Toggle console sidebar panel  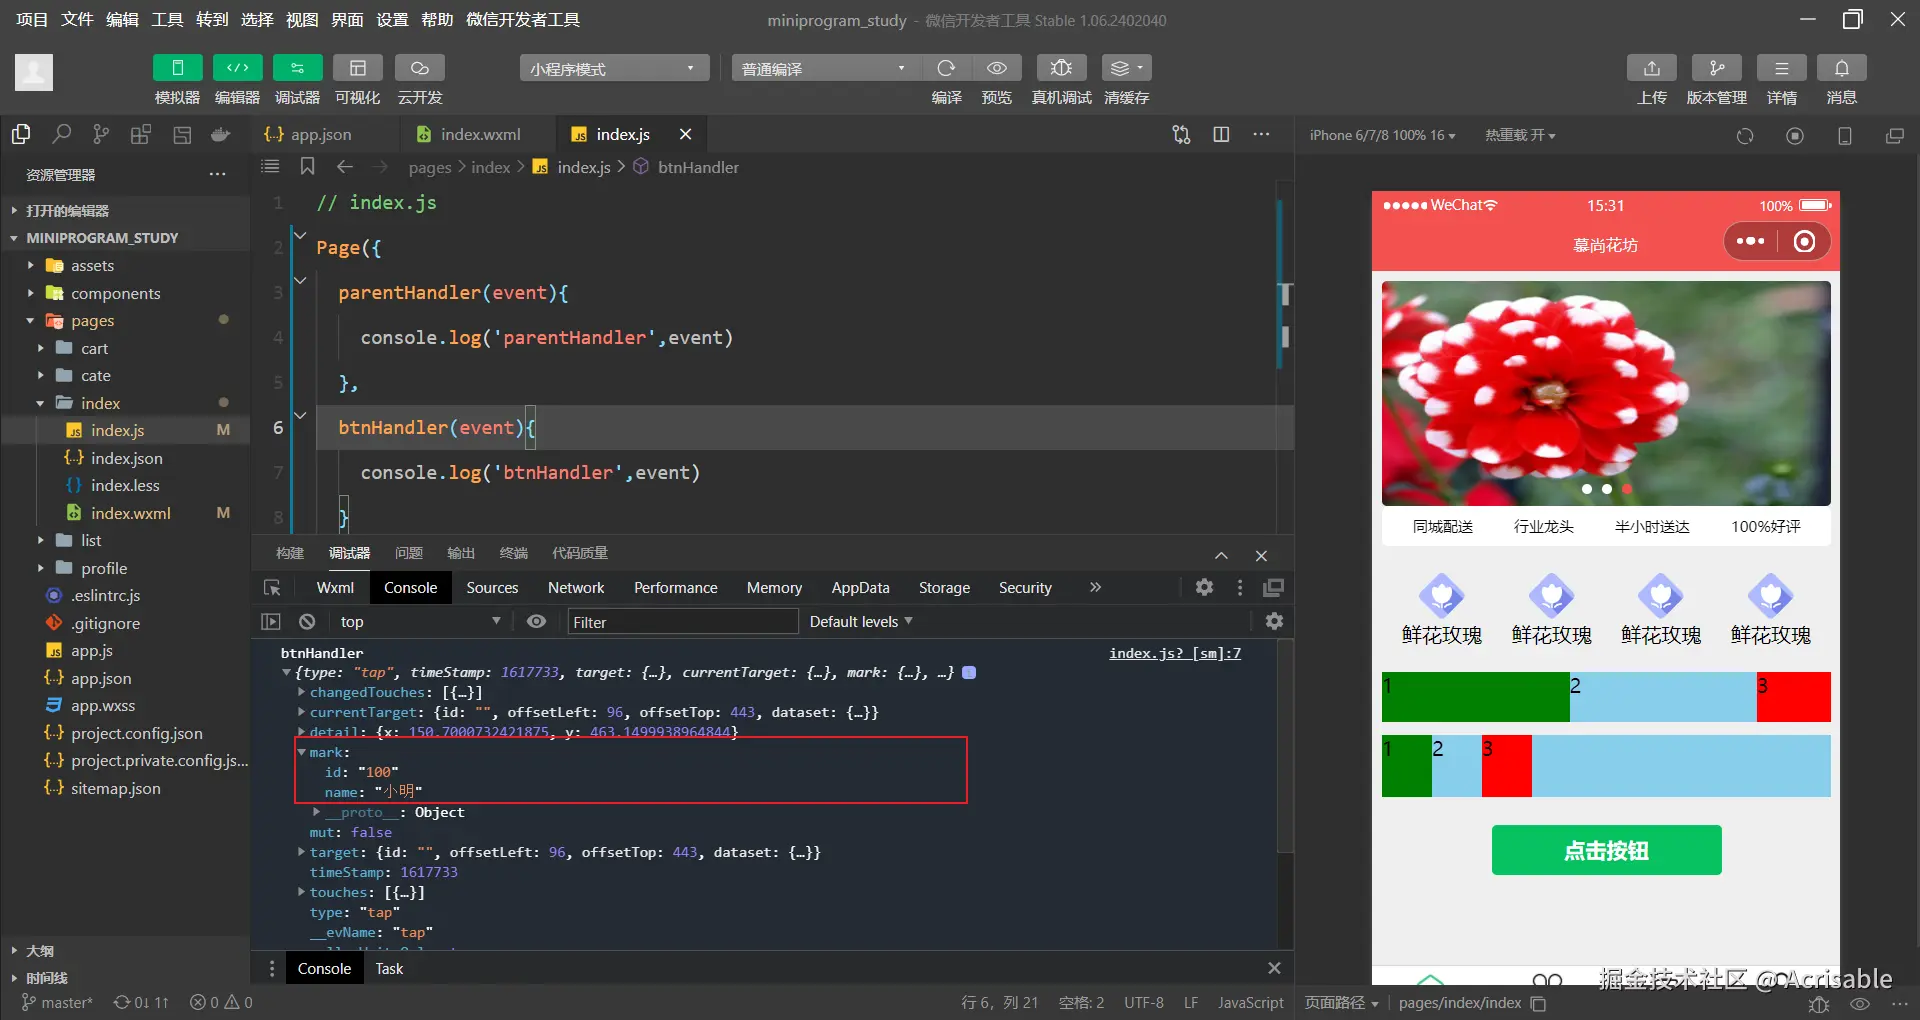click(271, 621)
